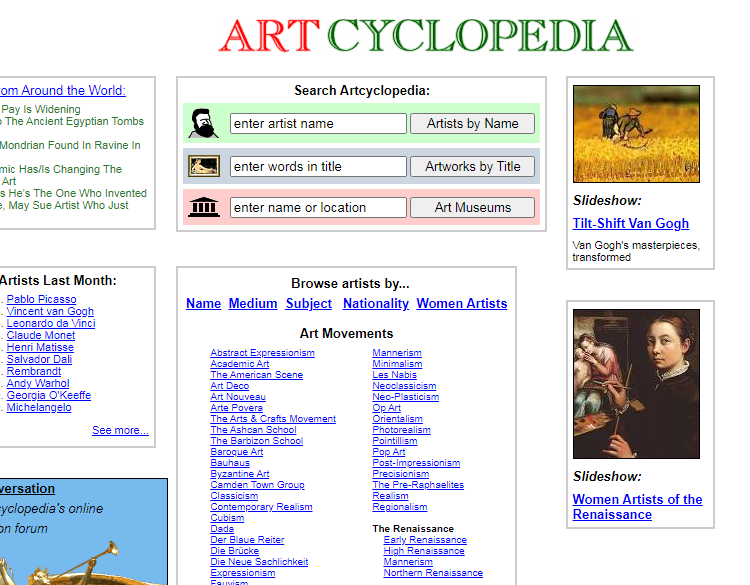This screenshot has height=585, width=750.
Task: Open the Art Deco link
Action: [x=230, y=386]
